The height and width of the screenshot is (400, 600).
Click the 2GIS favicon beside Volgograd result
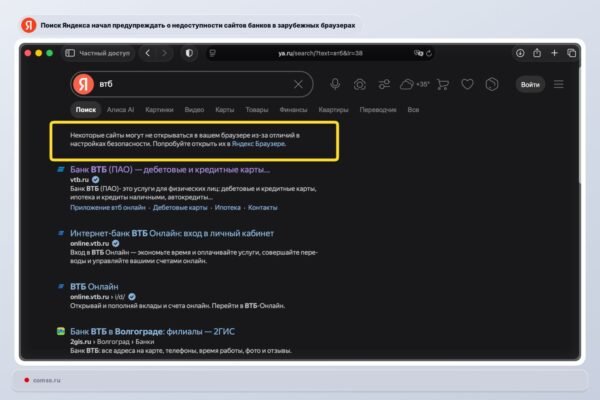61,331
